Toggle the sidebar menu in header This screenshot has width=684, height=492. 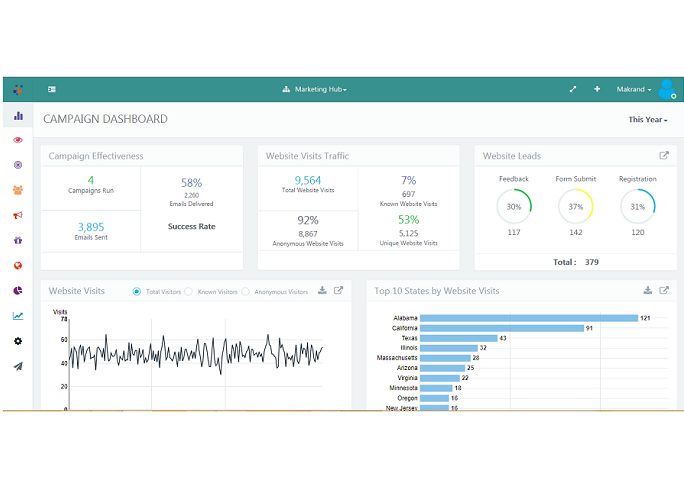(x=52, y=89)
